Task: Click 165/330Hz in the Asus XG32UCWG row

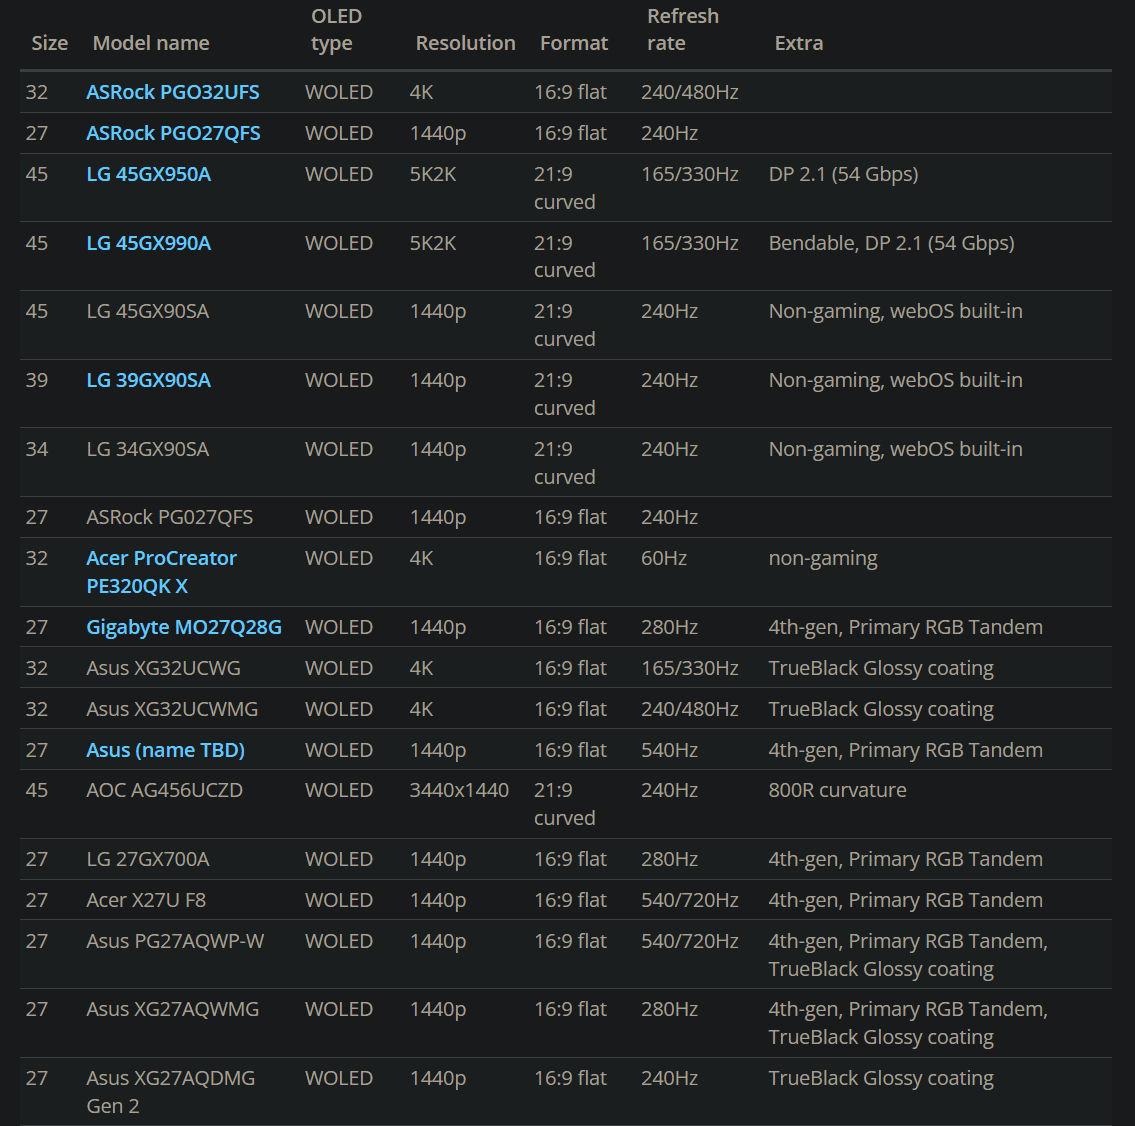Action: 689,668
